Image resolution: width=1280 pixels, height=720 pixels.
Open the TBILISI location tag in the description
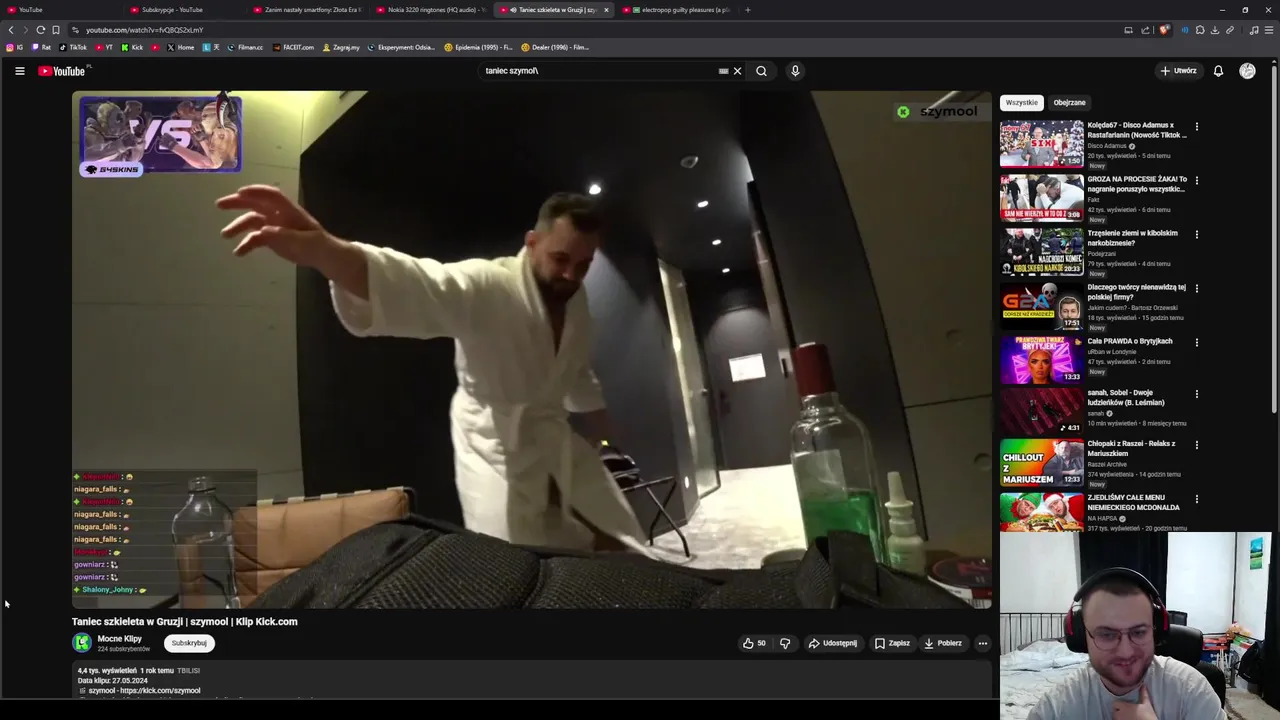pos(188,671)
